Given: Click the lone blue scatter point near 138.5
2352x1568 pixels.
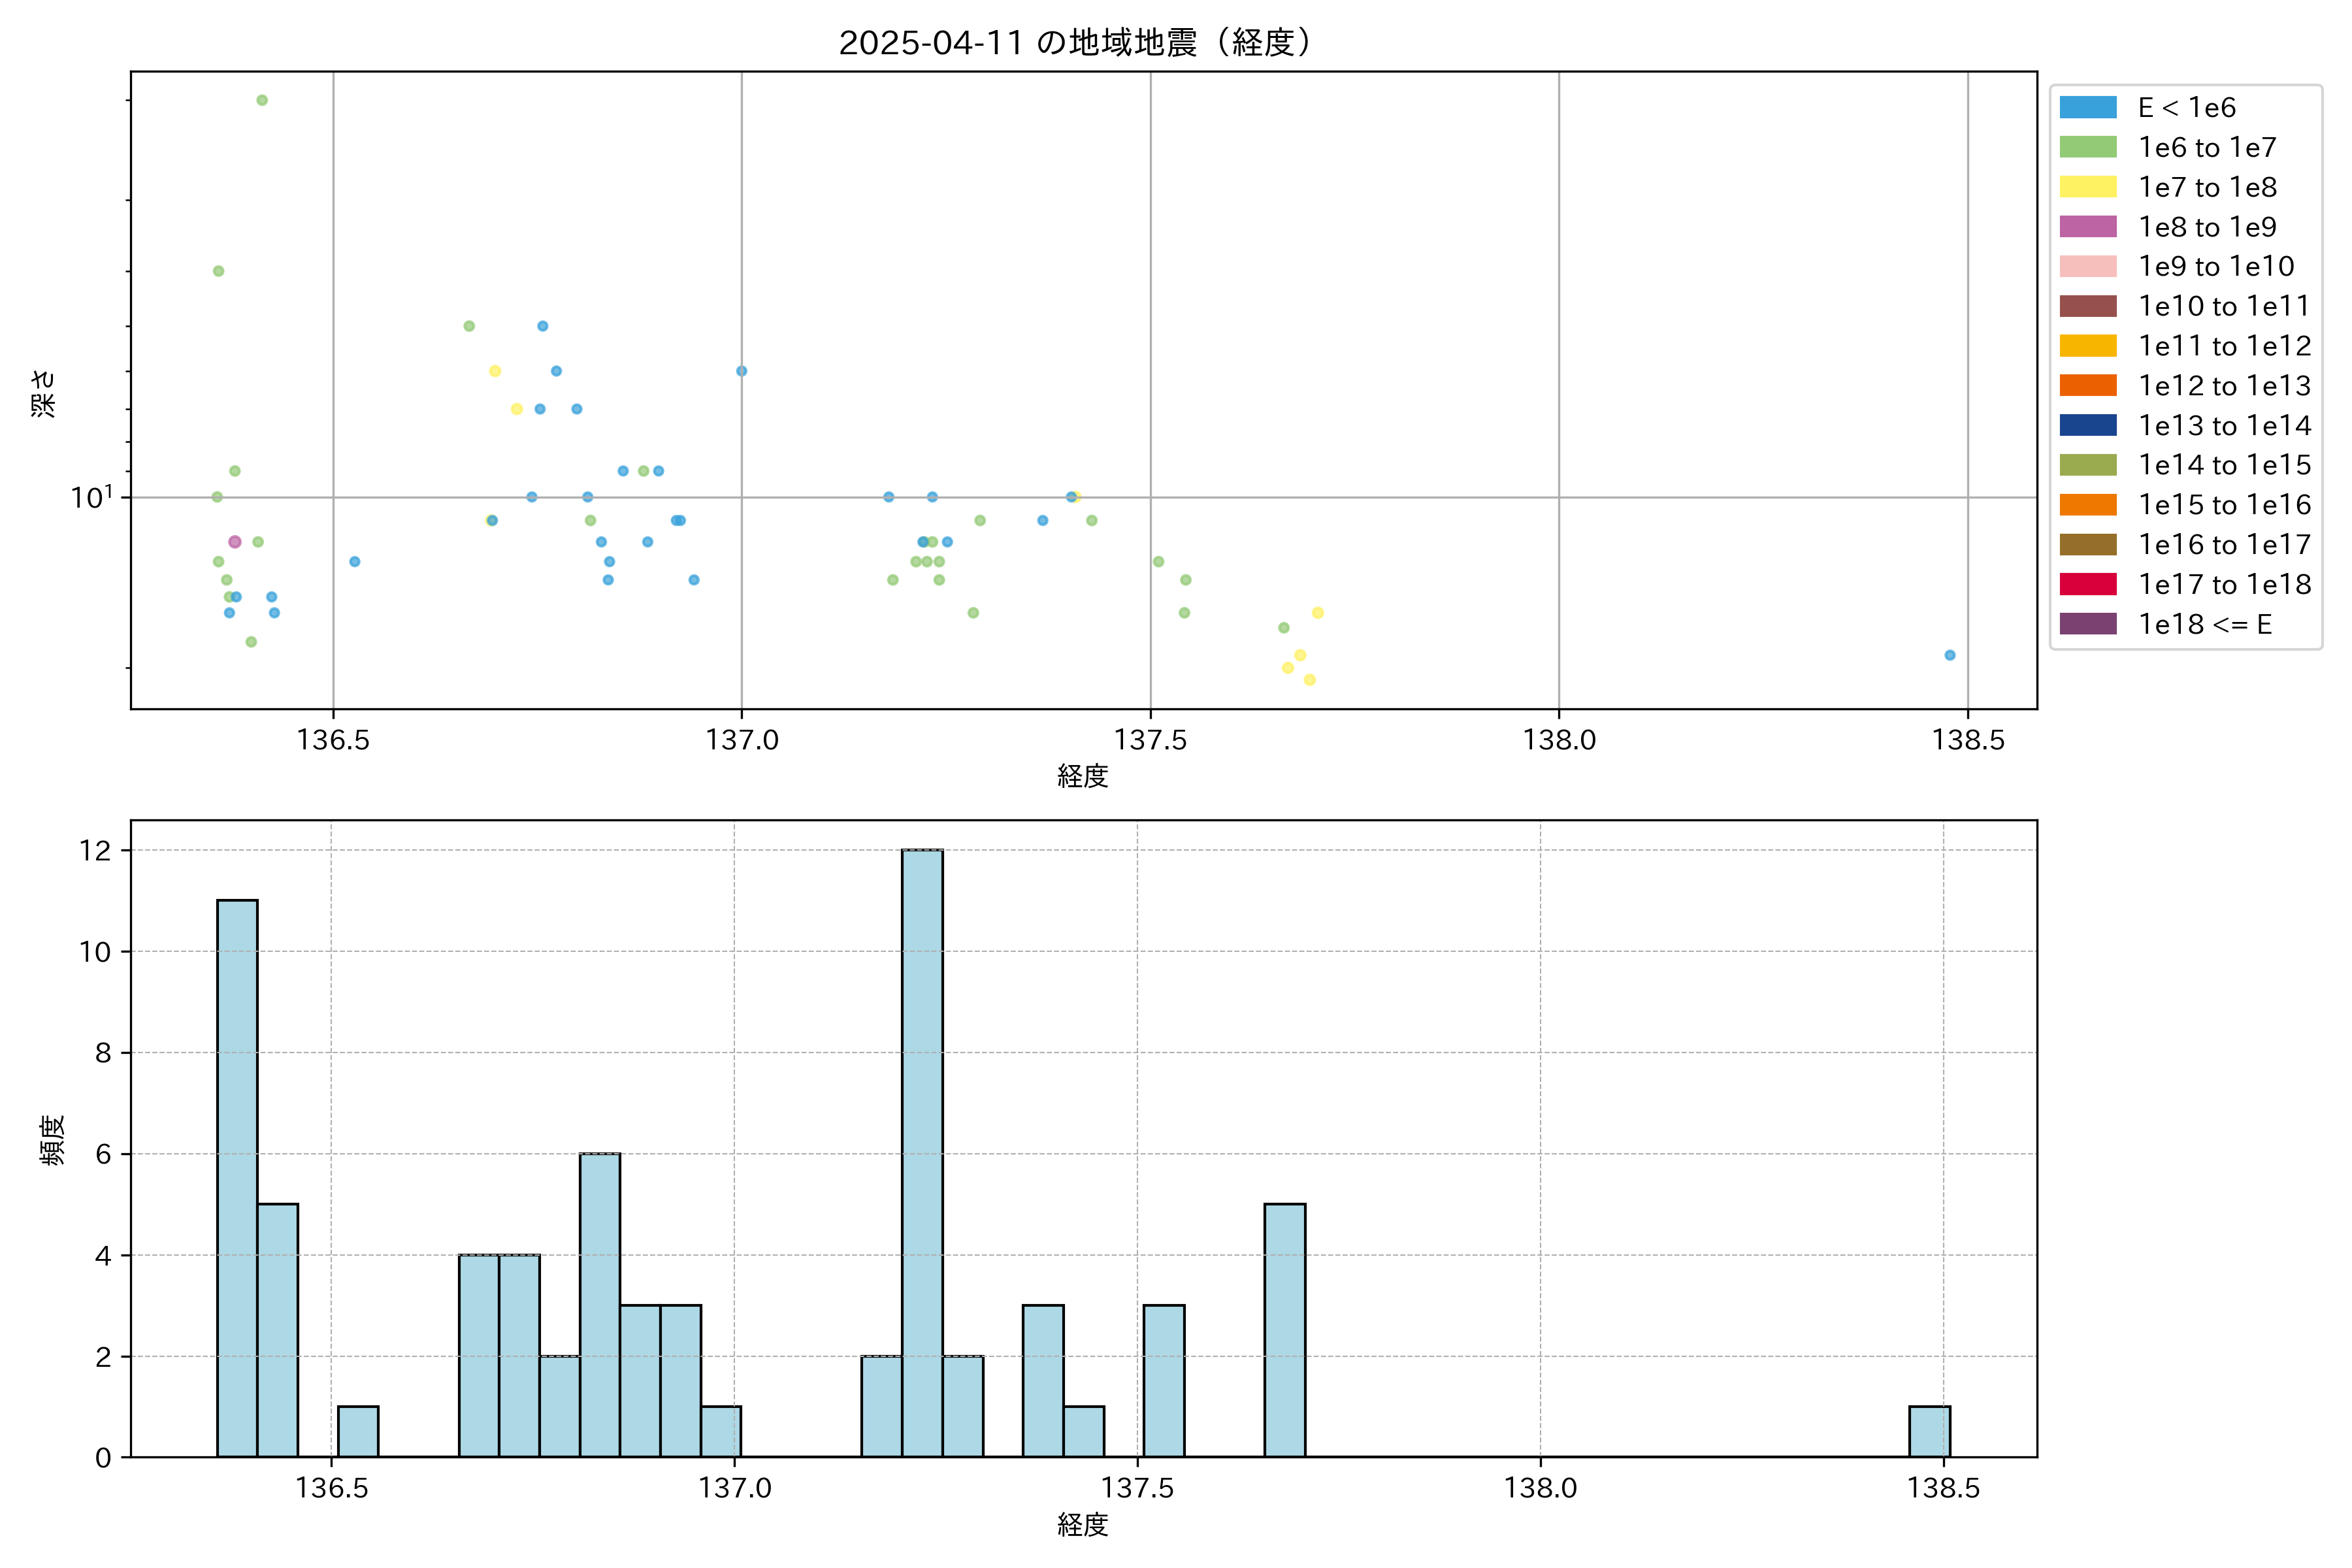Looking at the screenshot, I should coord(1949,655).
